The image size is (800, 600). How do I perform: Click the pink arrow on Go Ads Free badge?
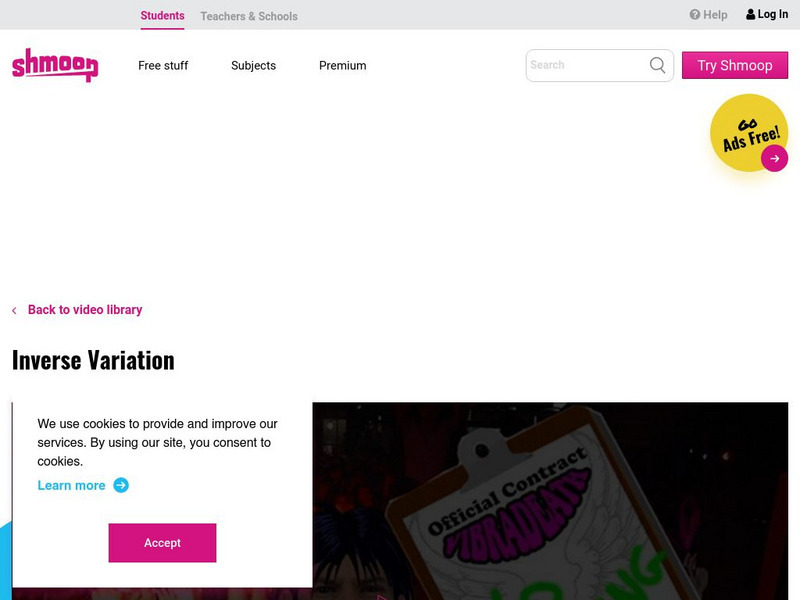774,158
